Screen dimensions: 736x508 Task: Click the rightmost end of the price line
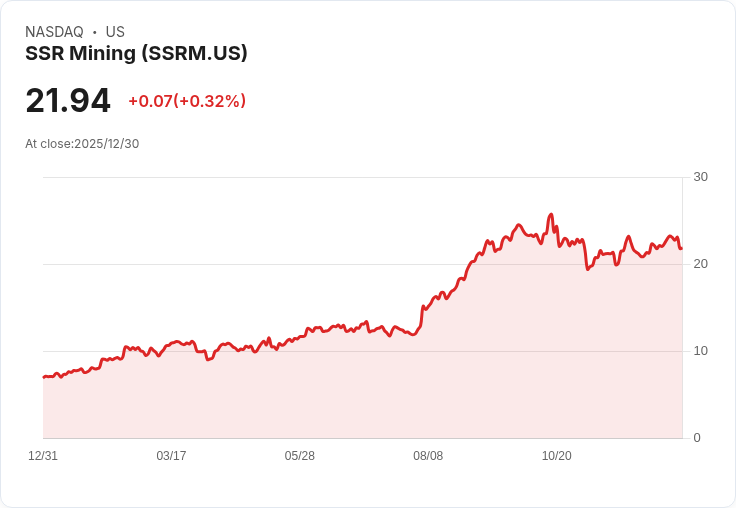[681, 248]
